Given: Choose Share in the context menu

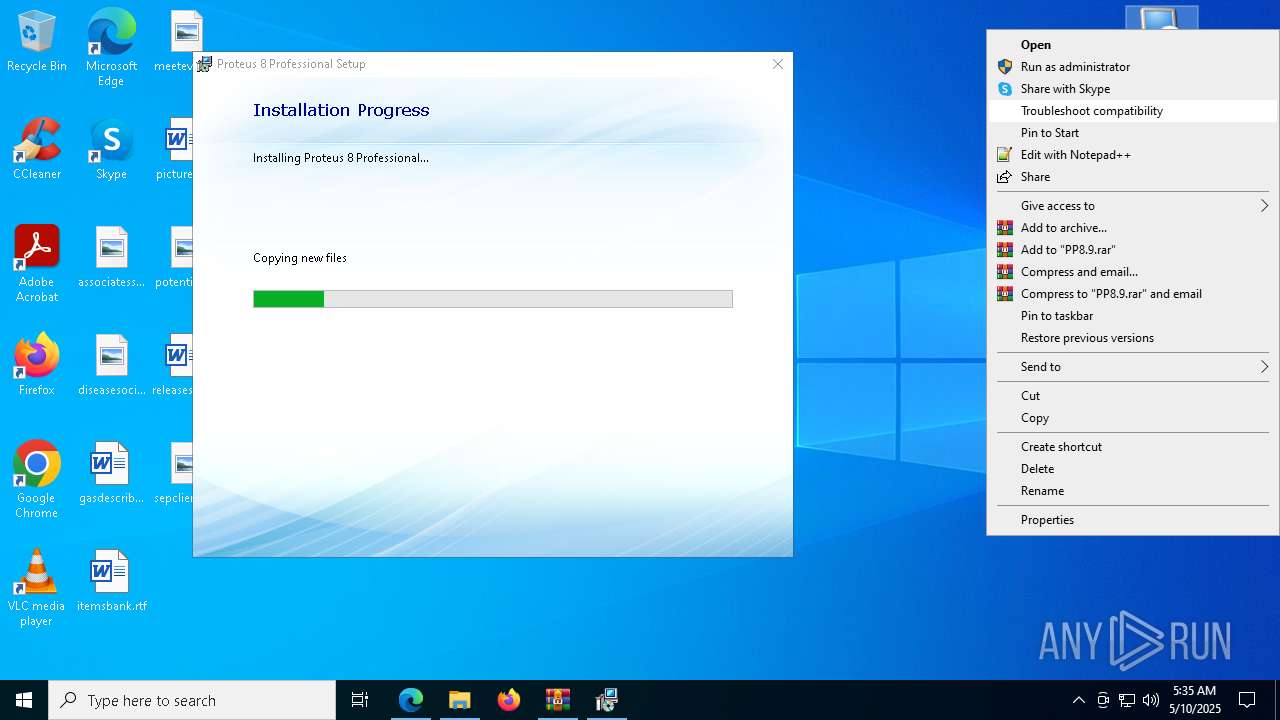Looking at the screenshot, I should click(1132, 177).
